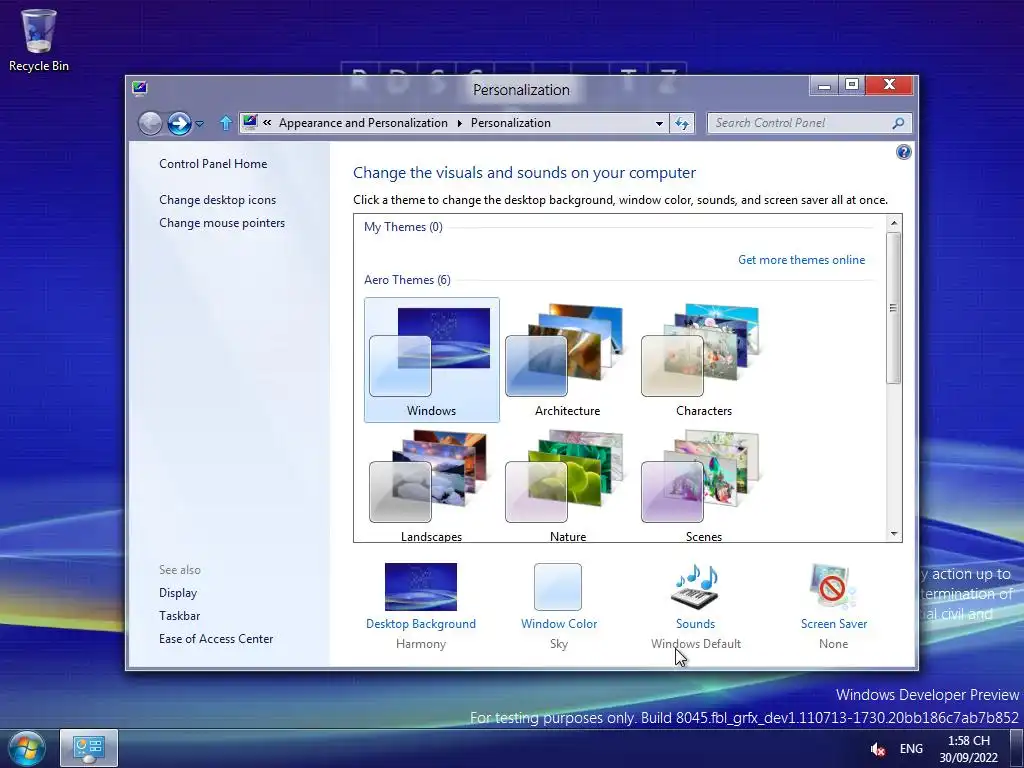
Task: Click the theme list scrollbar thumb
Action: point(894,308)
